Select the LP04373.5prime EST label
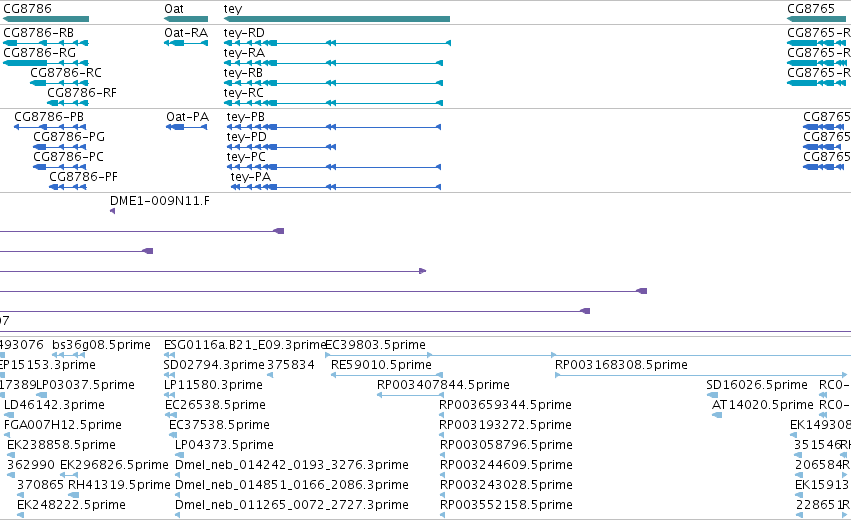Screen dimensions: 851x520 click(224, 445)
